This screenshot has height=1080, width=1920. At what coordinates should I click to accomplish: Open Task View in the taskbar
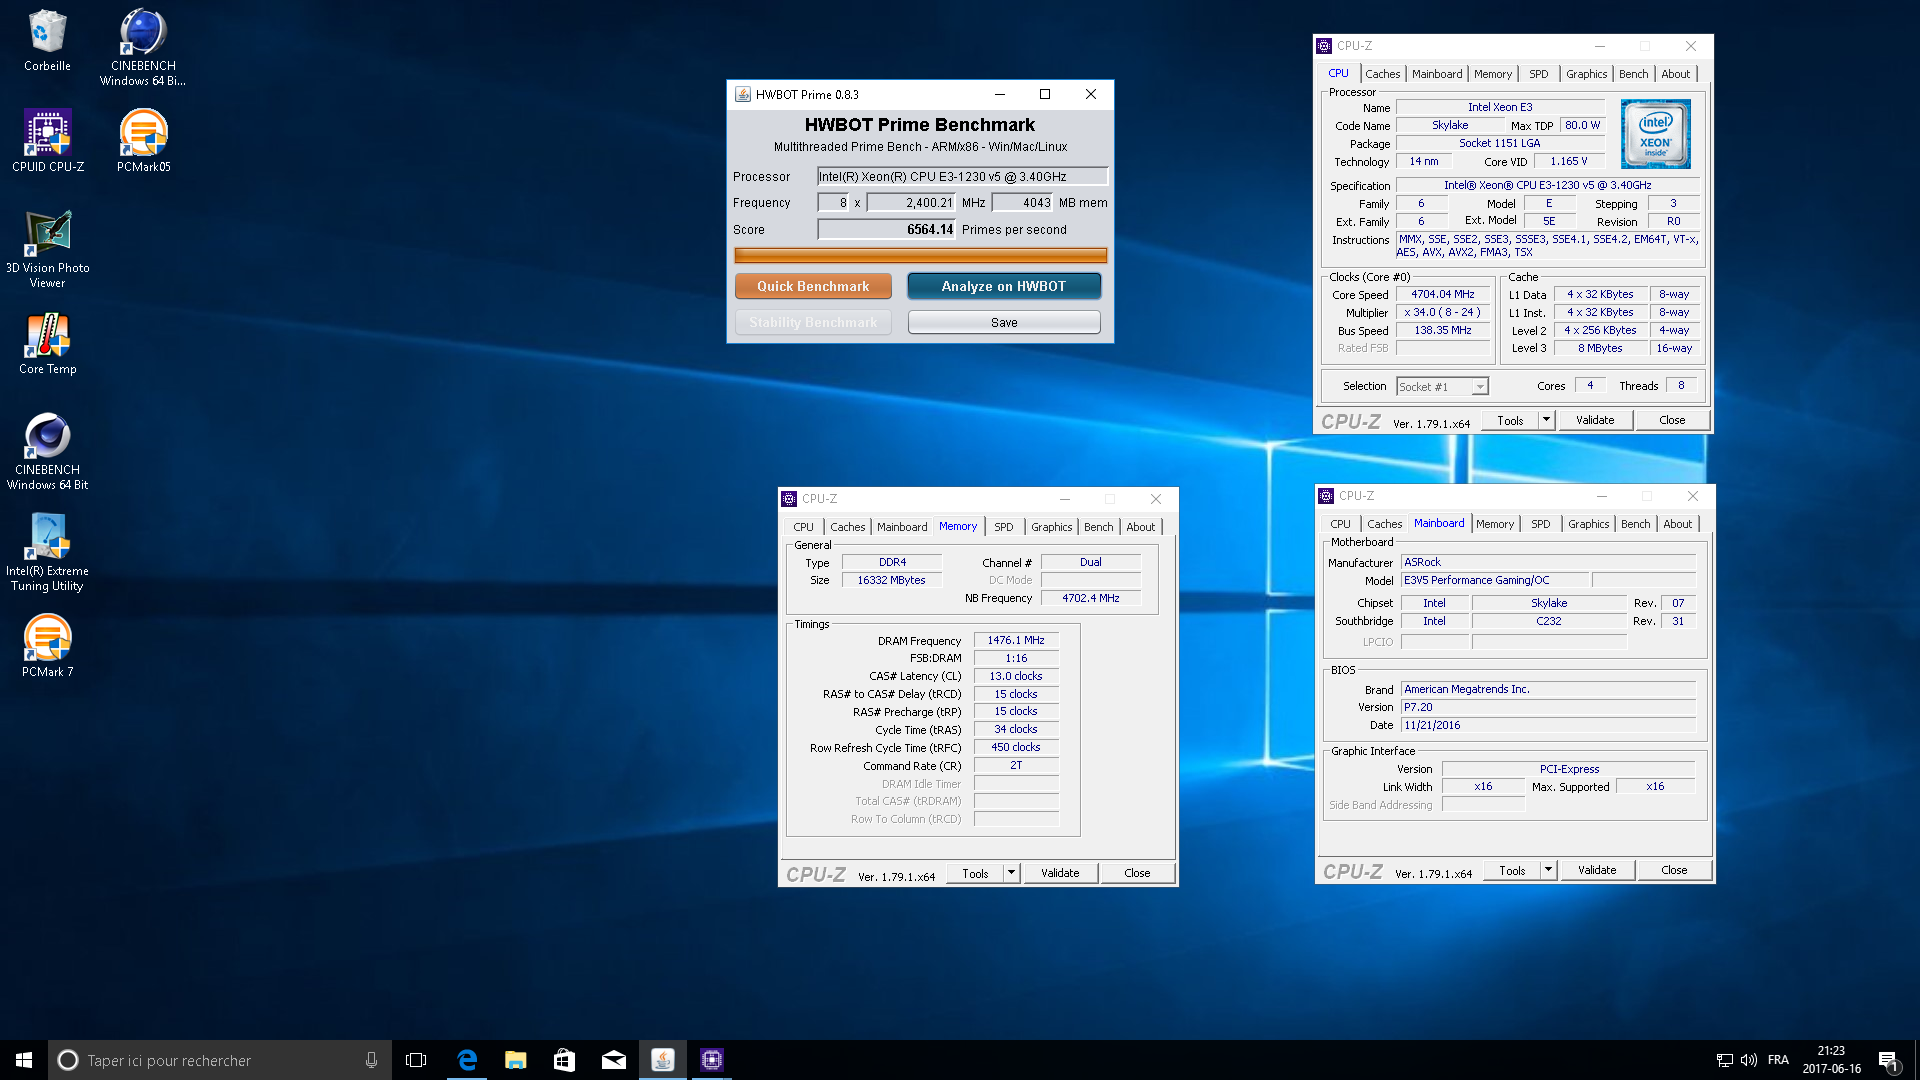click(416, 1060)
